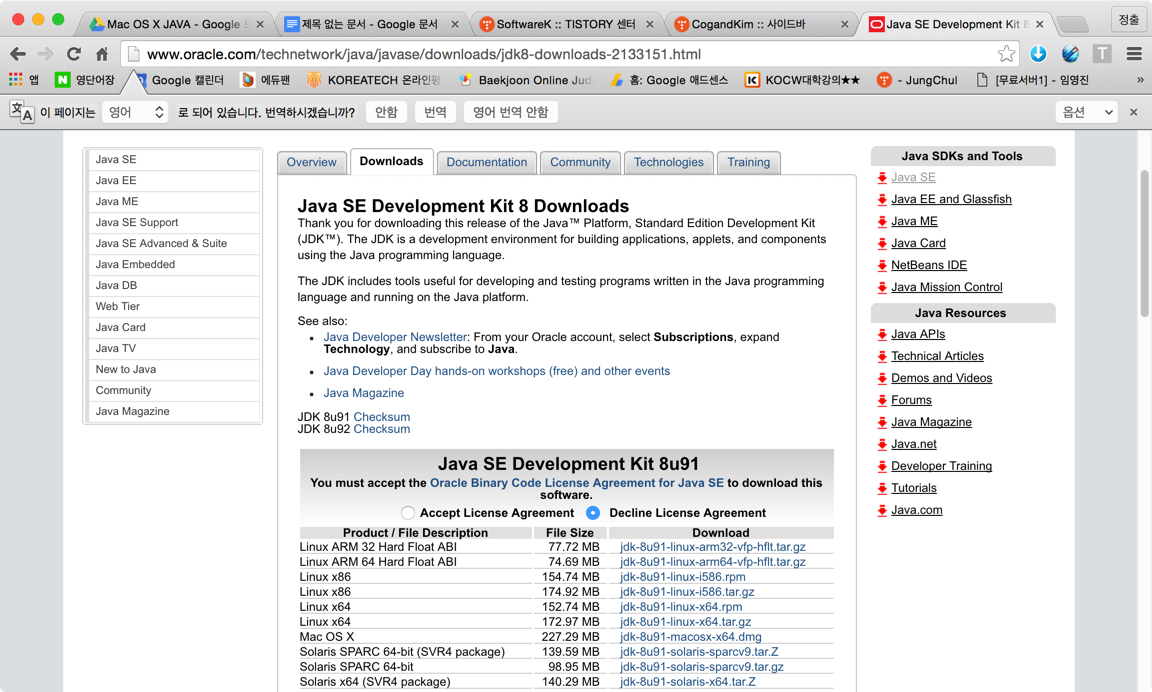Click the 정출 profile button
This screenshot has height=692, width=1152.
click(1128, 20)
